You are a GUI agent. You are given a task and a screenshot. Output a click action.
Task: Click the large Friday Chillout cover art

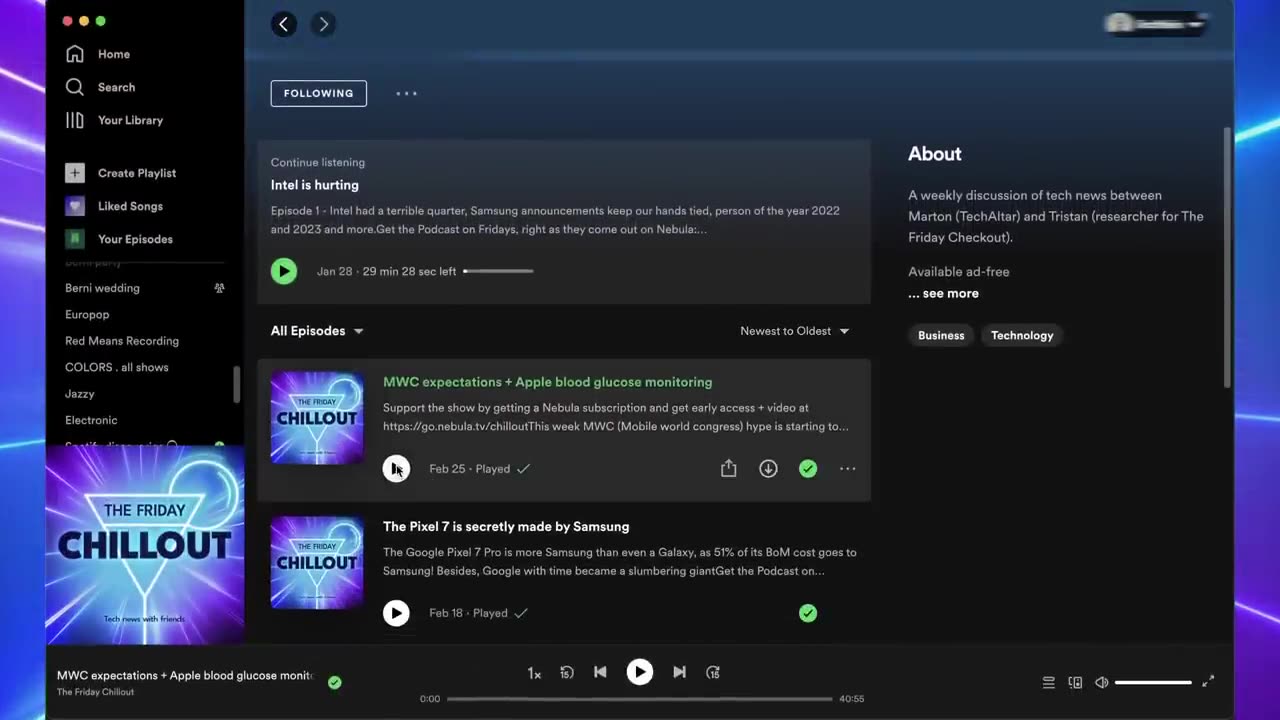(145, 545)
